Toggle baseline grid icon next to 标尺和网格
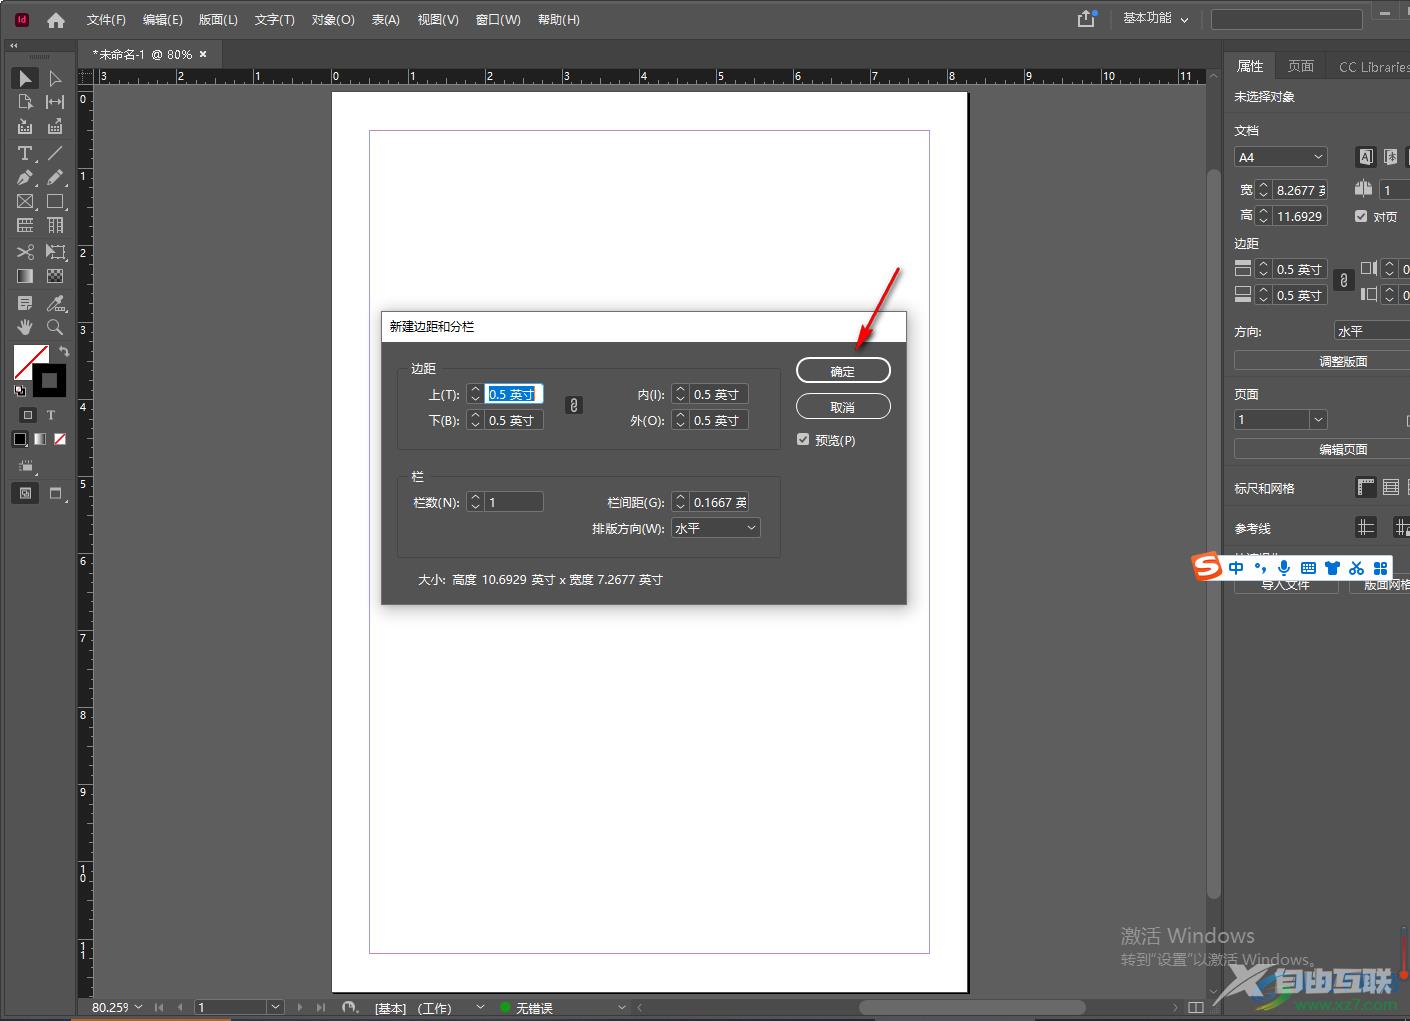Image resolution: width=1410 pixels, height=1021 pixels. 1390,487
